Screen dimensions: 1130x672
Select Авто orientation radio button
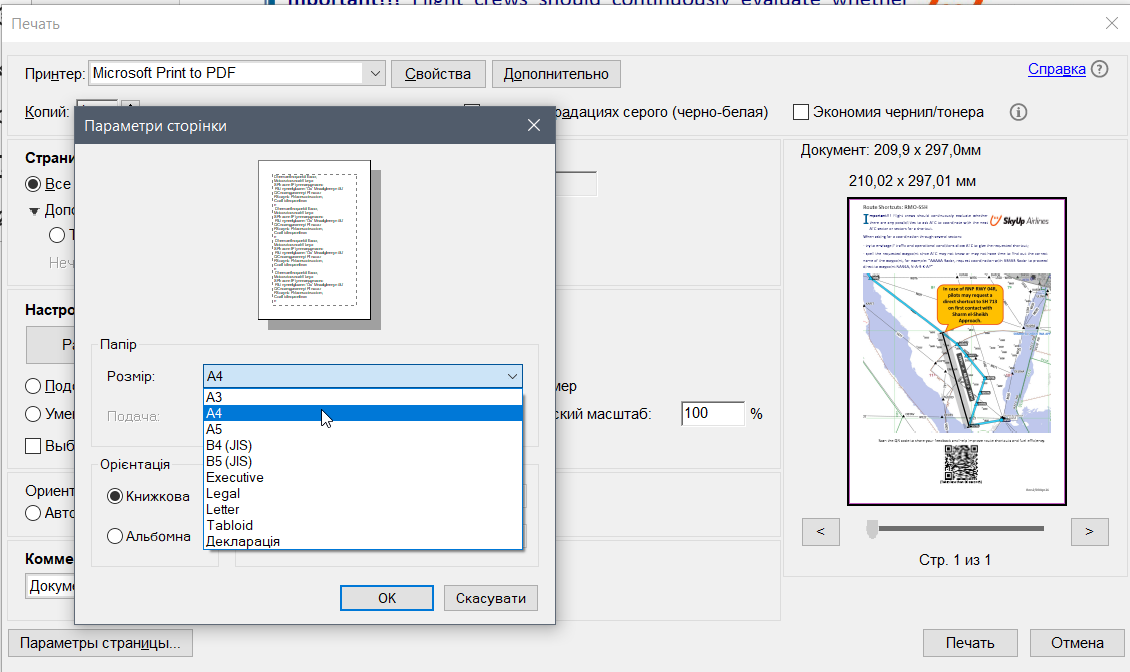(x=32, y=513)
